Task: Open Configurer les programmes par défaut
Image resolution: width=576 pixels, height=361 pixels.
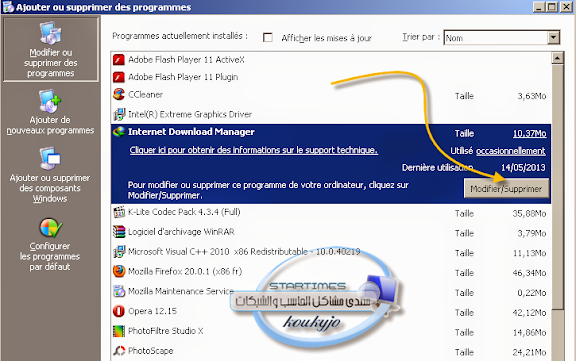Action: [50, 245]
